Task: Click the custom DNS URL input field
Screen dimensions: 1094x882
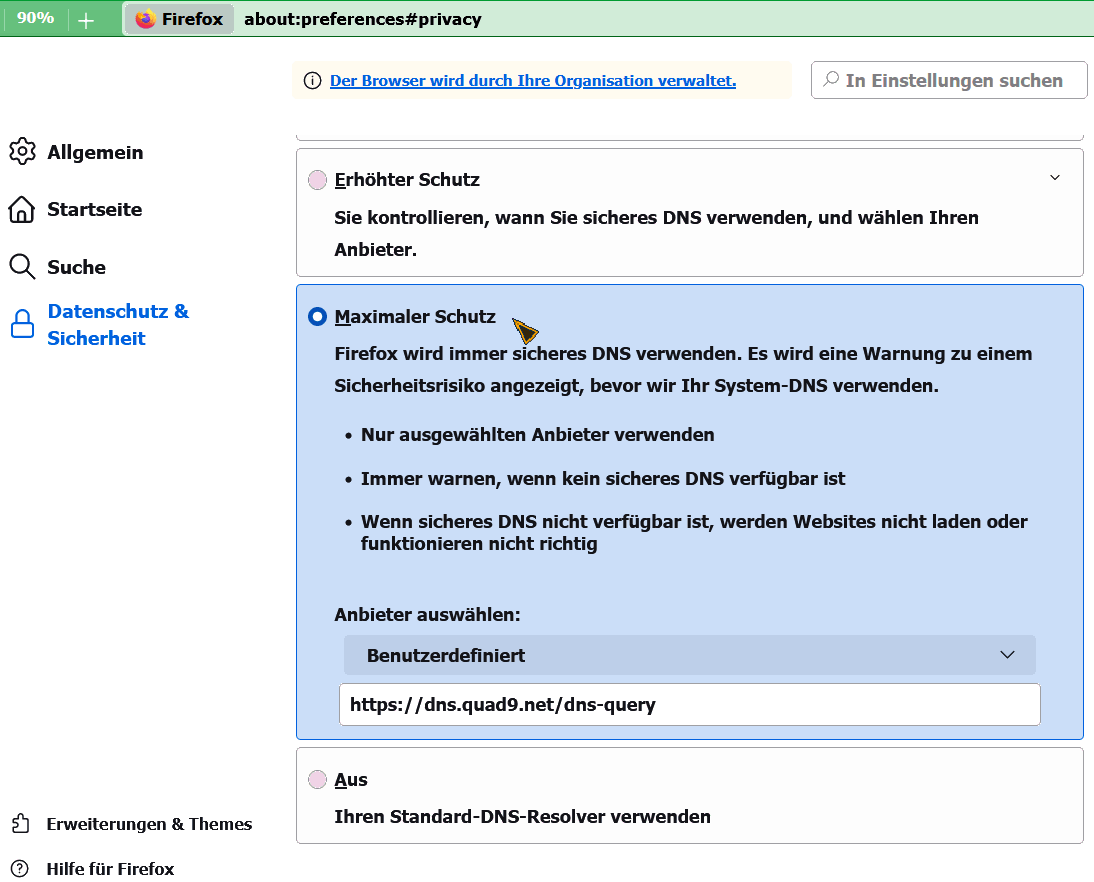Action: [689, 704]
